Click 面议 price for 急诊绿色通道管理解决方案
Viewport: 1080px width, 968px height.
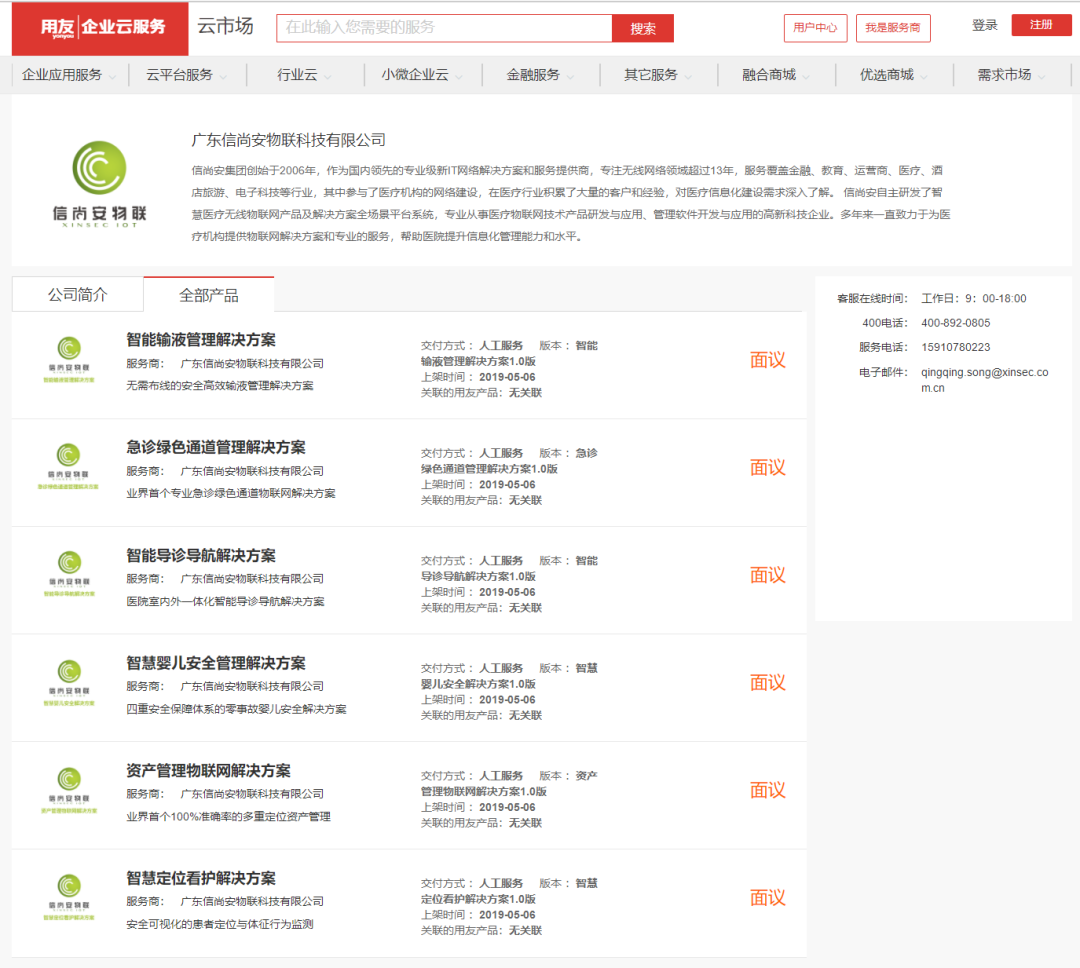coord(767,467)
